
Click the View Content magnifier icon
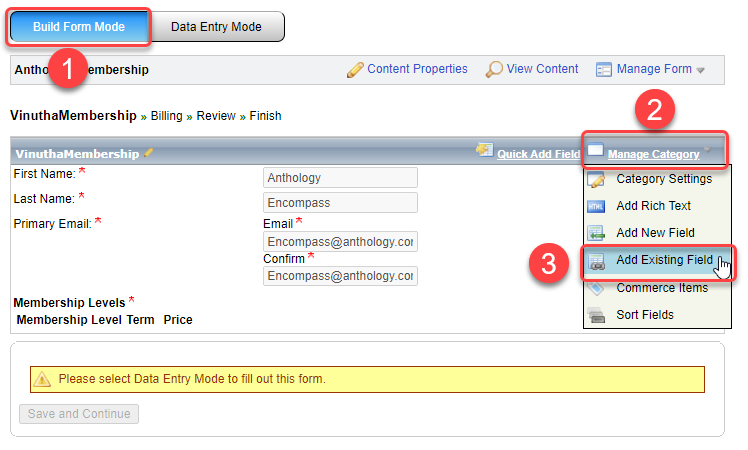pos(494,70)
